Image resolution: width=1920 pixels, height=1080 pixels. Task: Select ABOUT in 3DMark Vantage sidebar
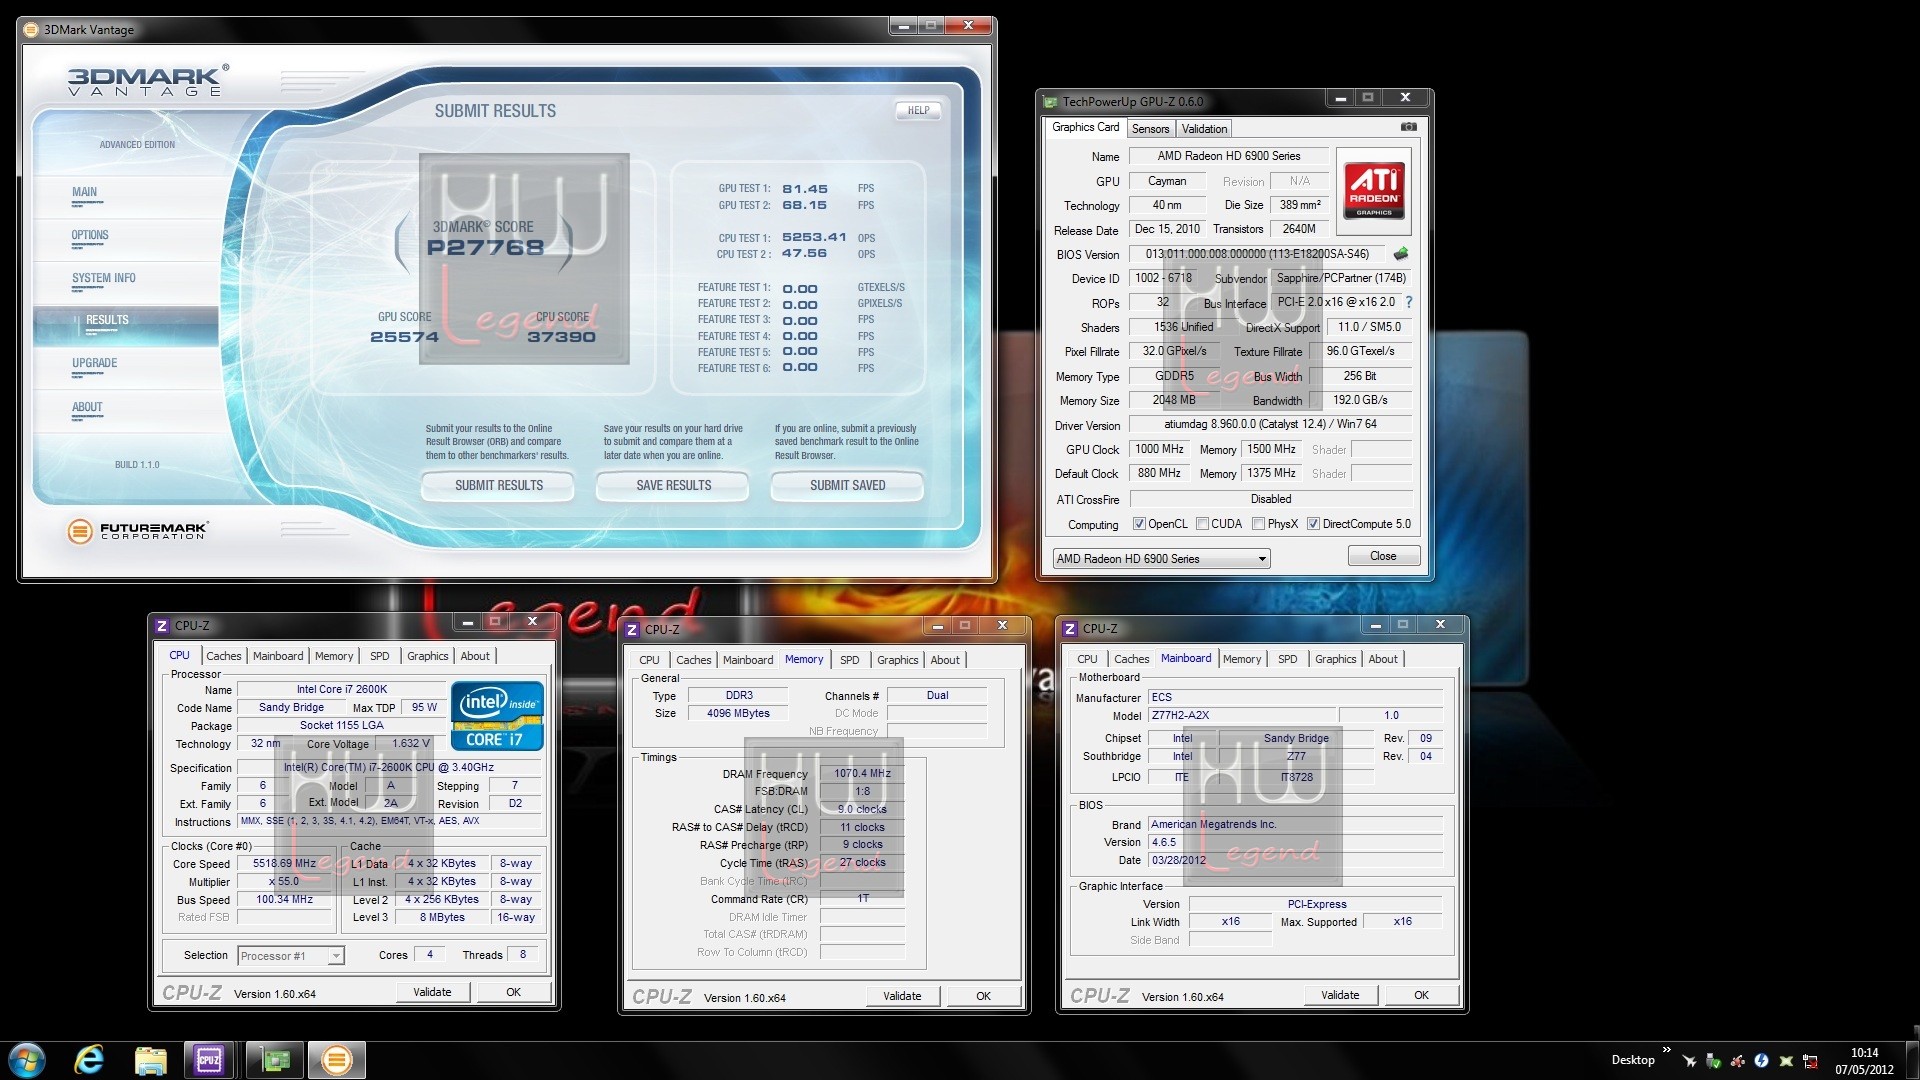coord(126,409)
